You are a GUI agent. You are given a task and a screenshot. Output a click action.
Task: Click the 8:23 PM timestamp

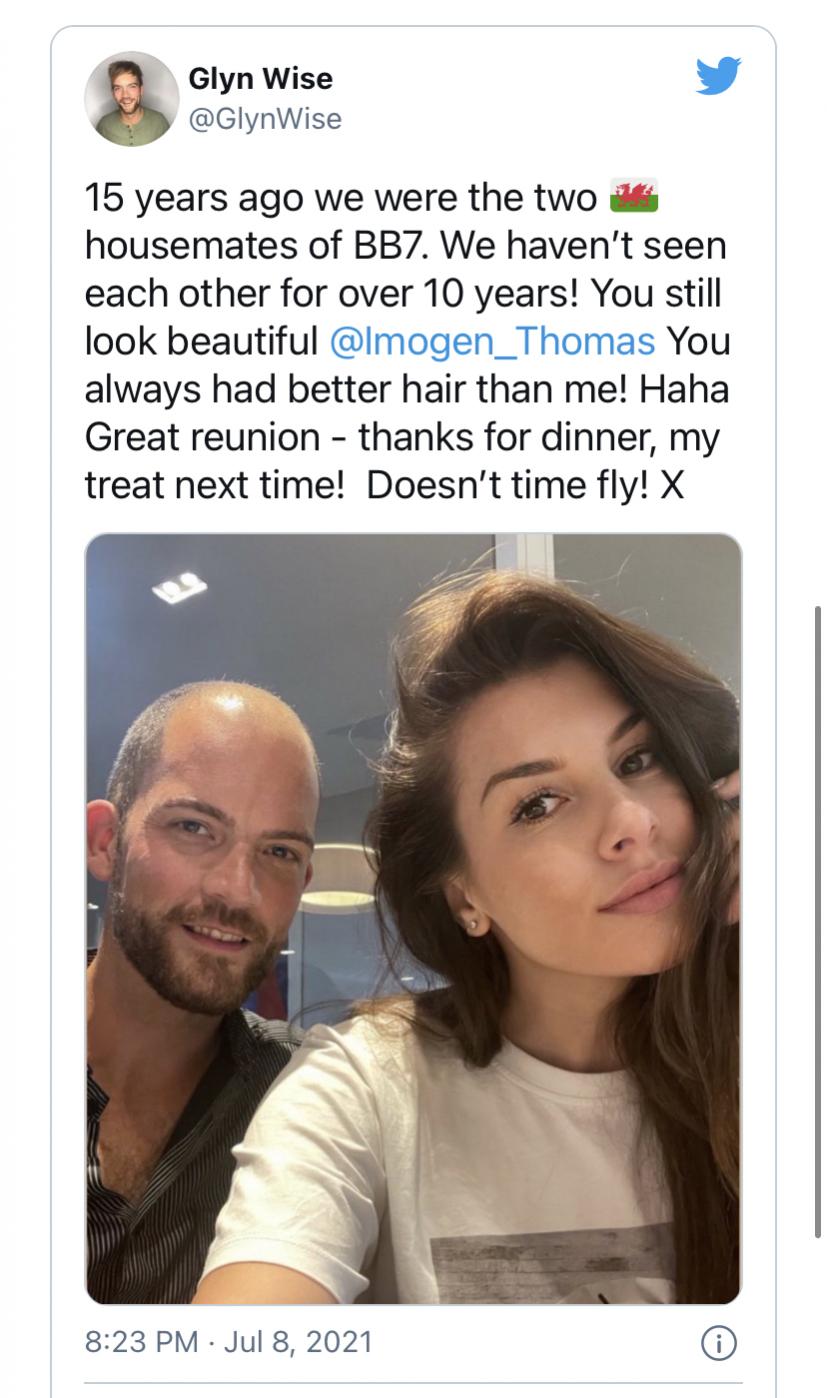[x=141, y=1341]
